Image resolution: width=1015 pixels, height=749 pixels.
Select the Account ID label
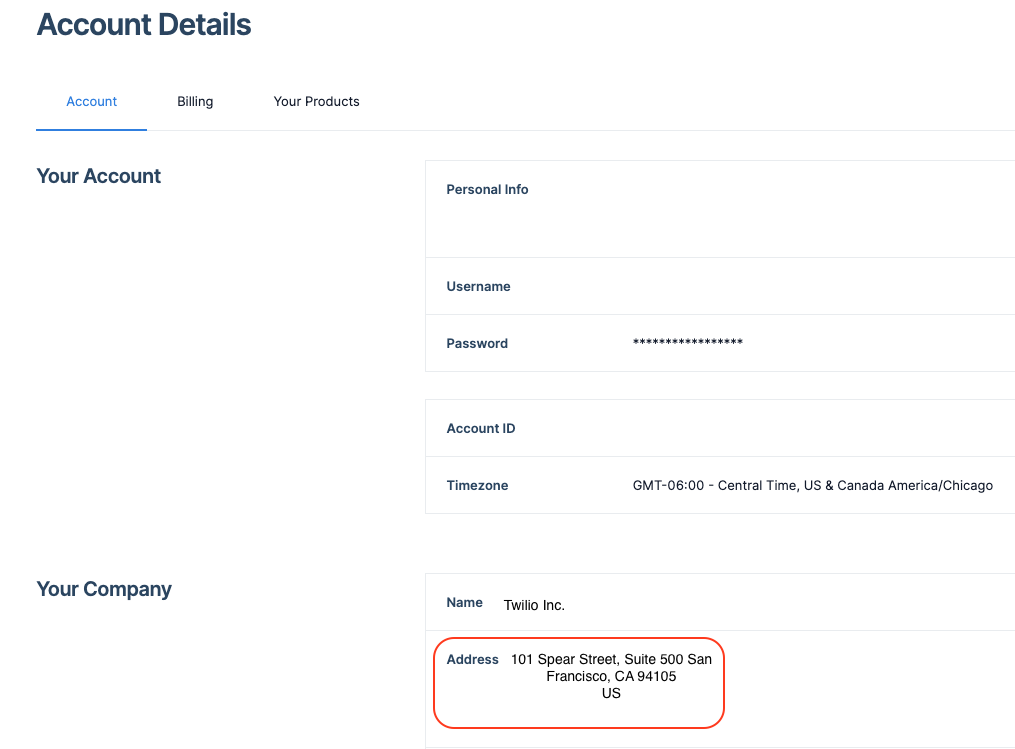coord(481,429)
